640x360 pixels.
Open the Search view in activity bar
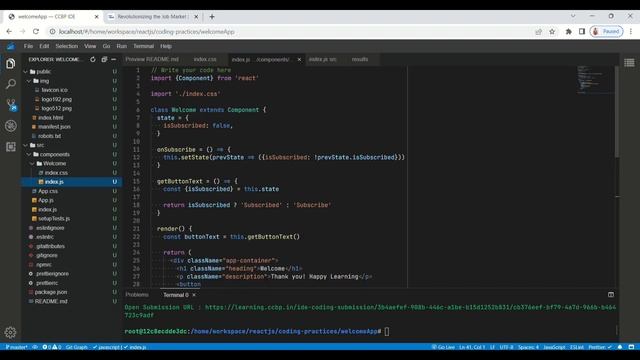click(11, 84)
